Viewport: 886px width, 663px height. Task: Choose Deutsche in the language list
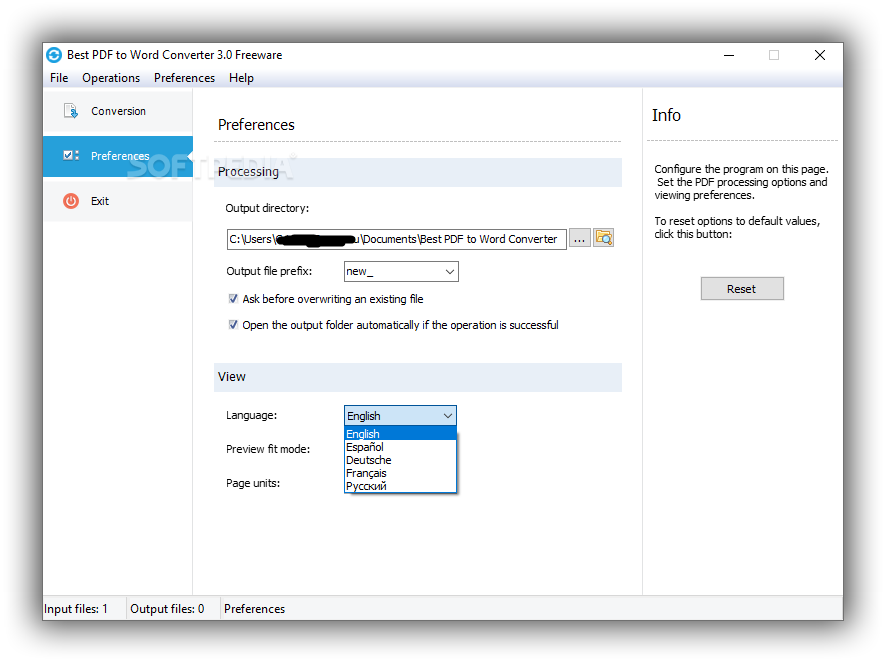point(400,460)
